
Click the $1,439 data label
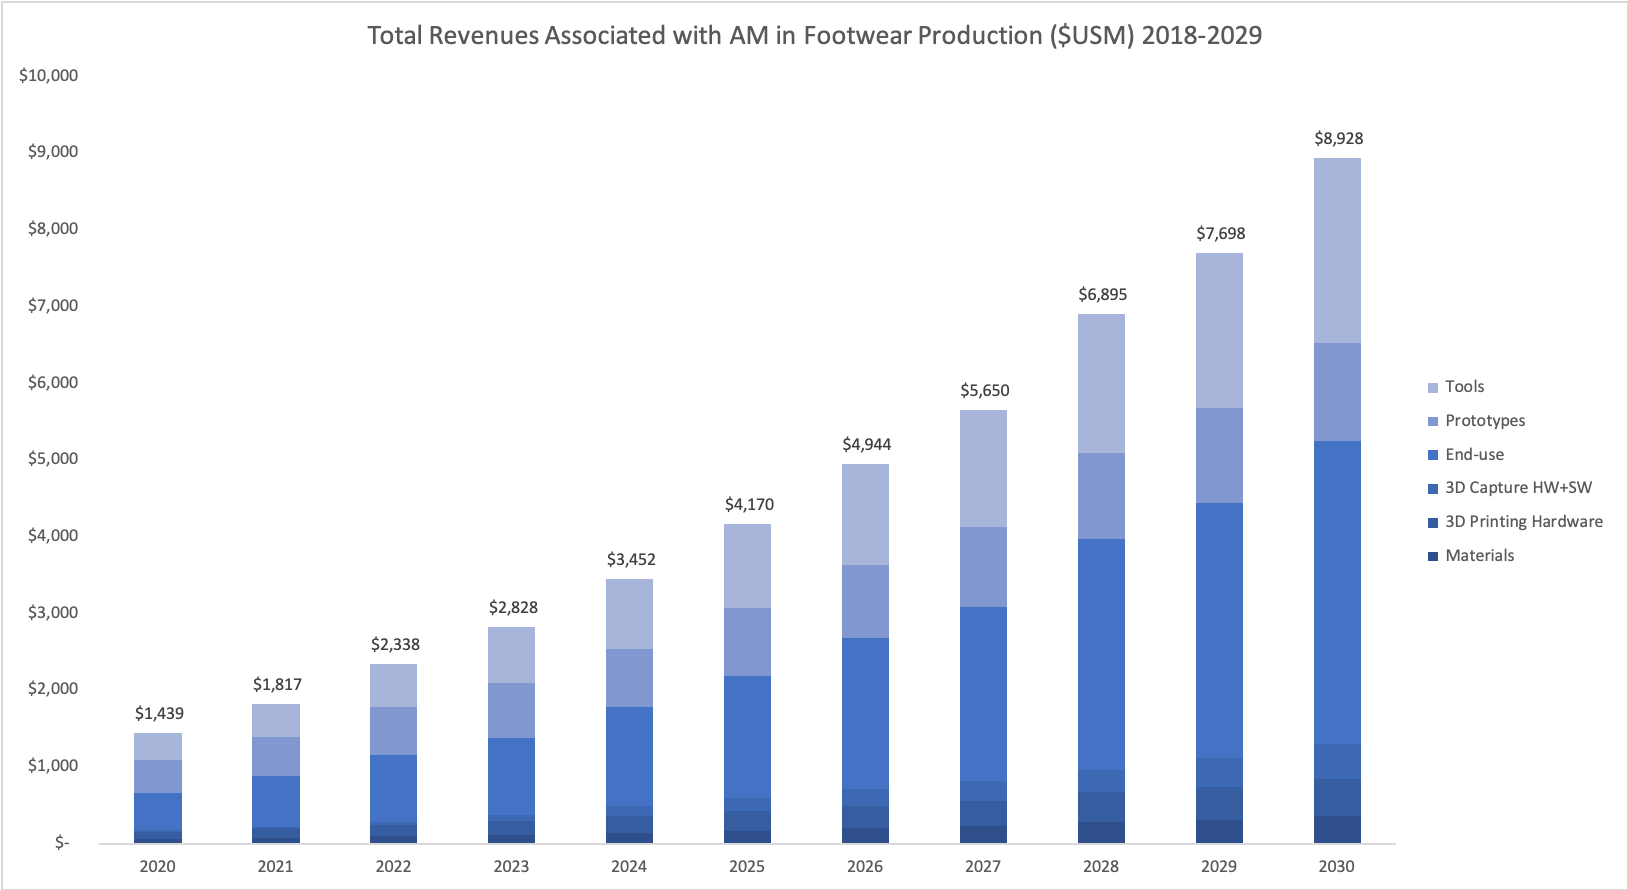click(159, 713)
